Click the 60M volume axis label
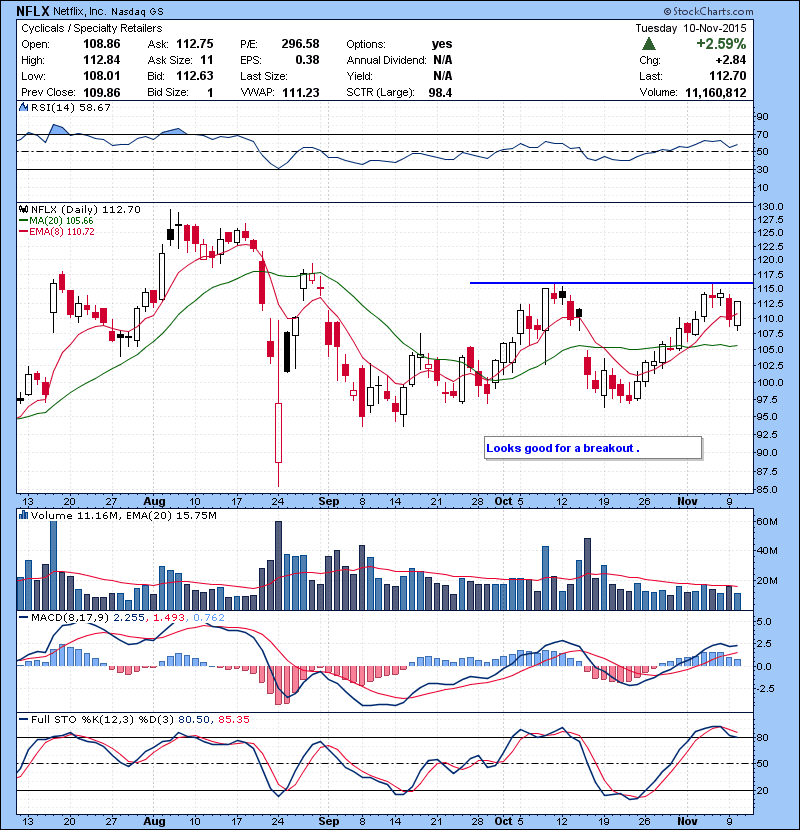 click(767, 522)
